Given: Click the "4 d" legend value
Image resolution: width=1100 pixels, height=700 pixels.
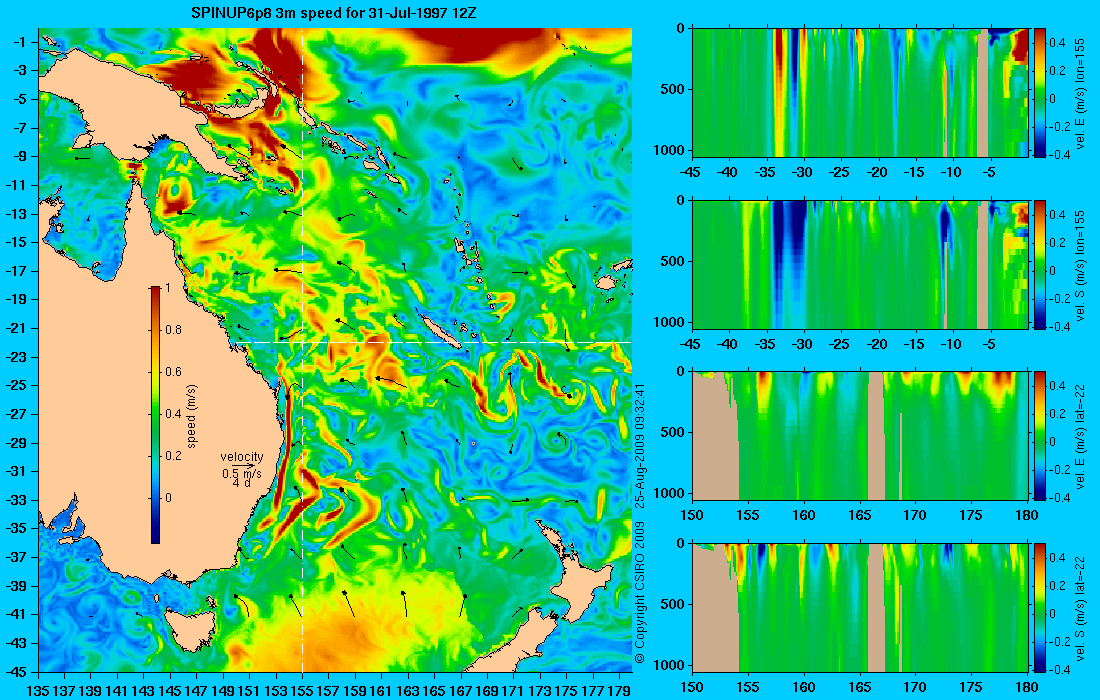Looking at the screenshot, I should point(241,483).
